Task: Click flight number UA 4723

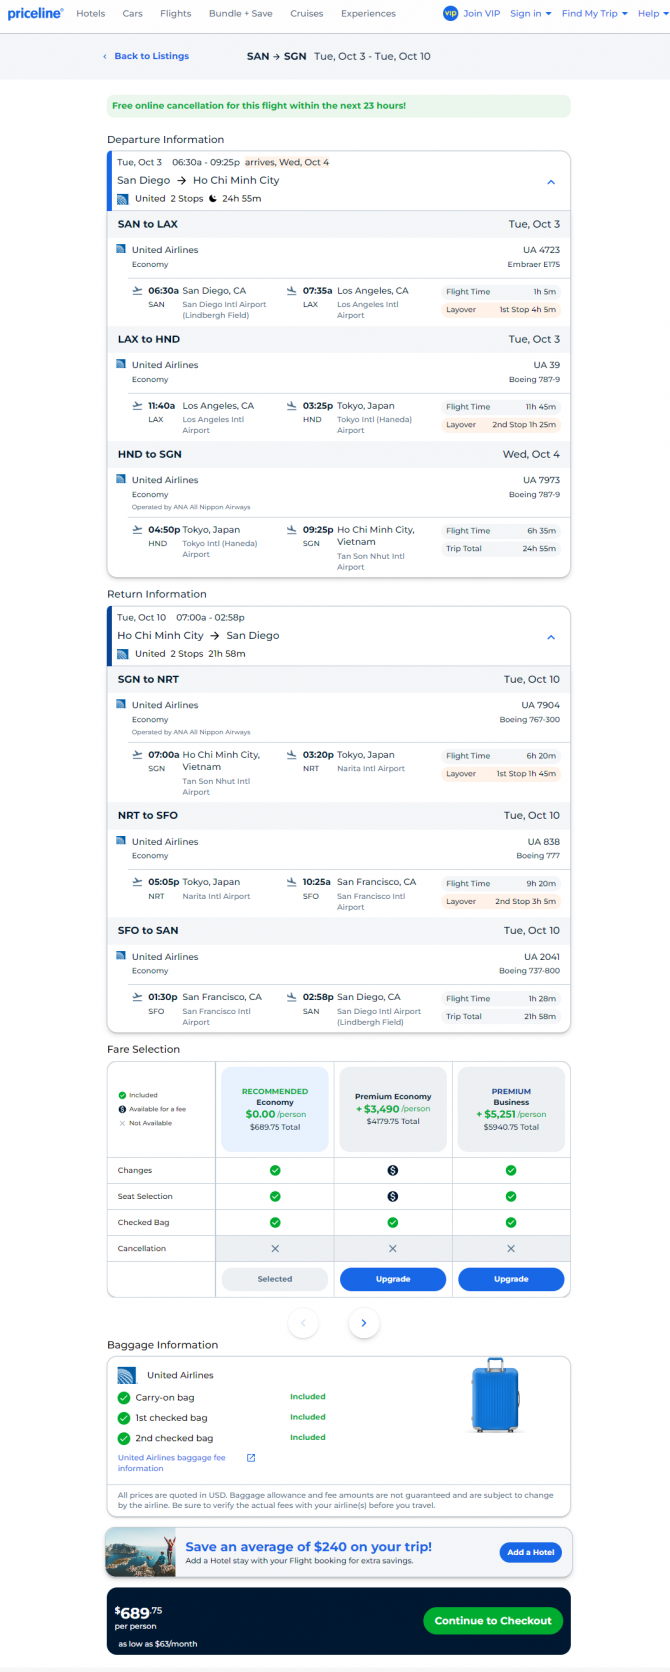Action: (x=541, y=250)
